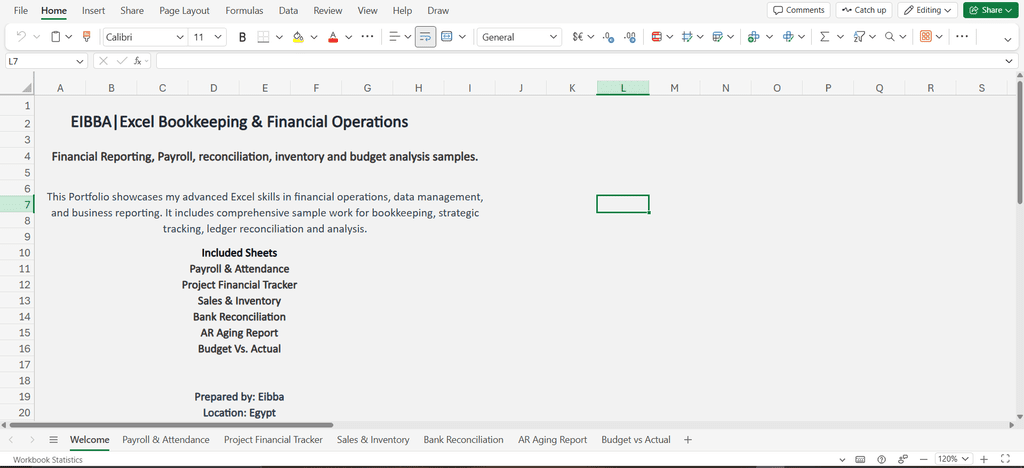Open more font options ellipsis

click(368, 37)
